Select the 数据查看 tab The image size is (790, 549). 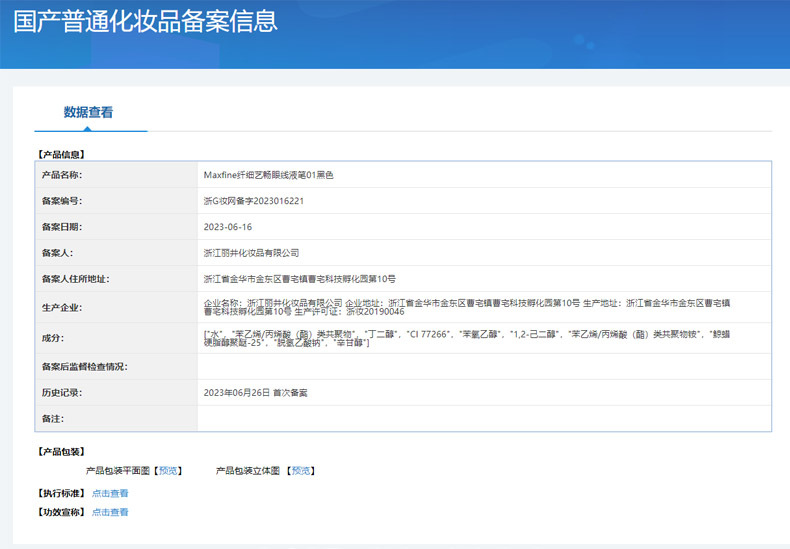[88, 112]
